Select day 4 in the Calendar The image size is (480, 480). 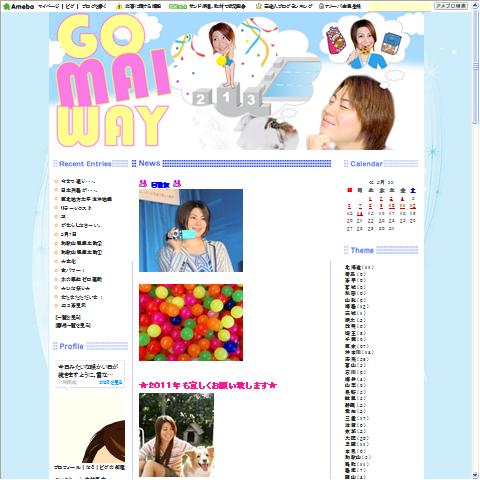point(402,199)
